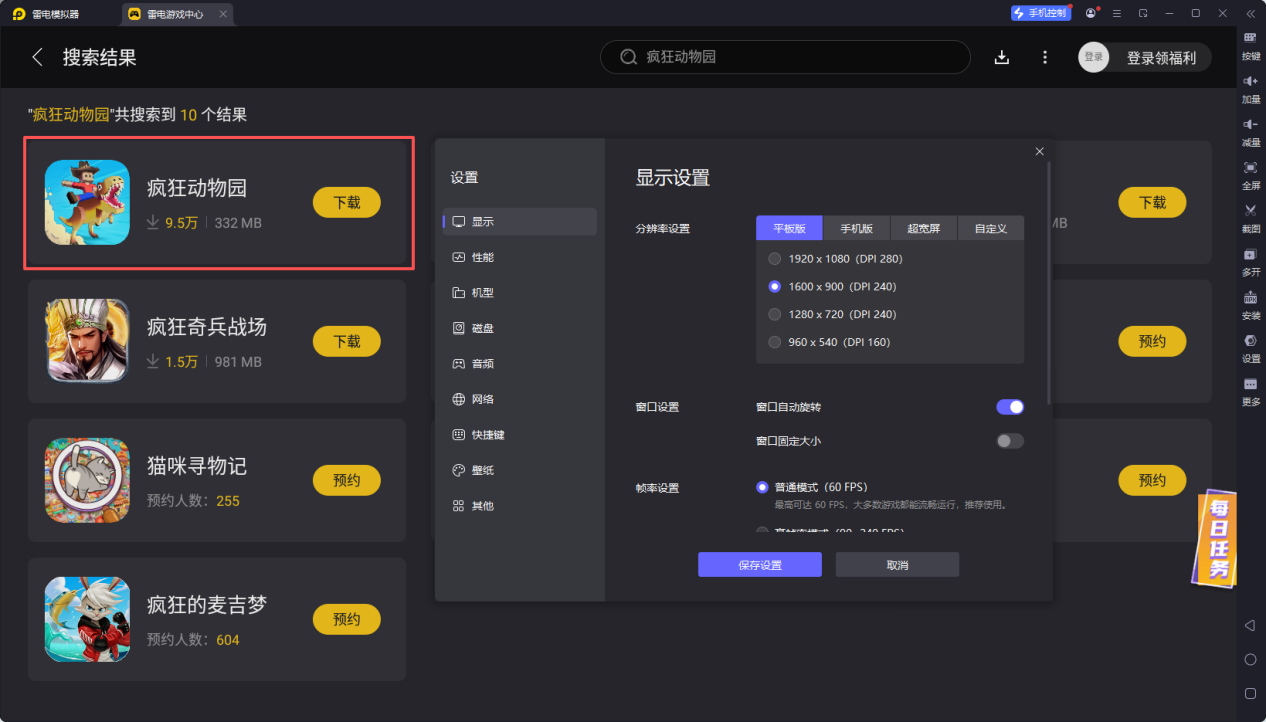Tap the Android back triangle button
This screenshot has height=722, width=1266.
(1250, 625)
